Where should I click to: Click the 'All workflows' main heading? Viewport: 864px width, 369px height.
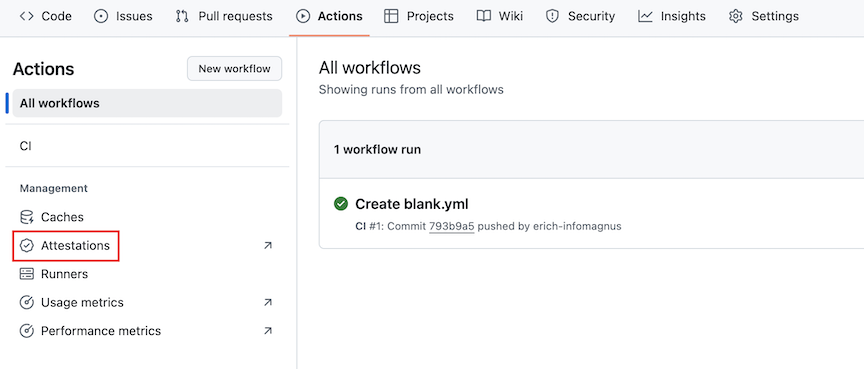(x=370, y=68)
